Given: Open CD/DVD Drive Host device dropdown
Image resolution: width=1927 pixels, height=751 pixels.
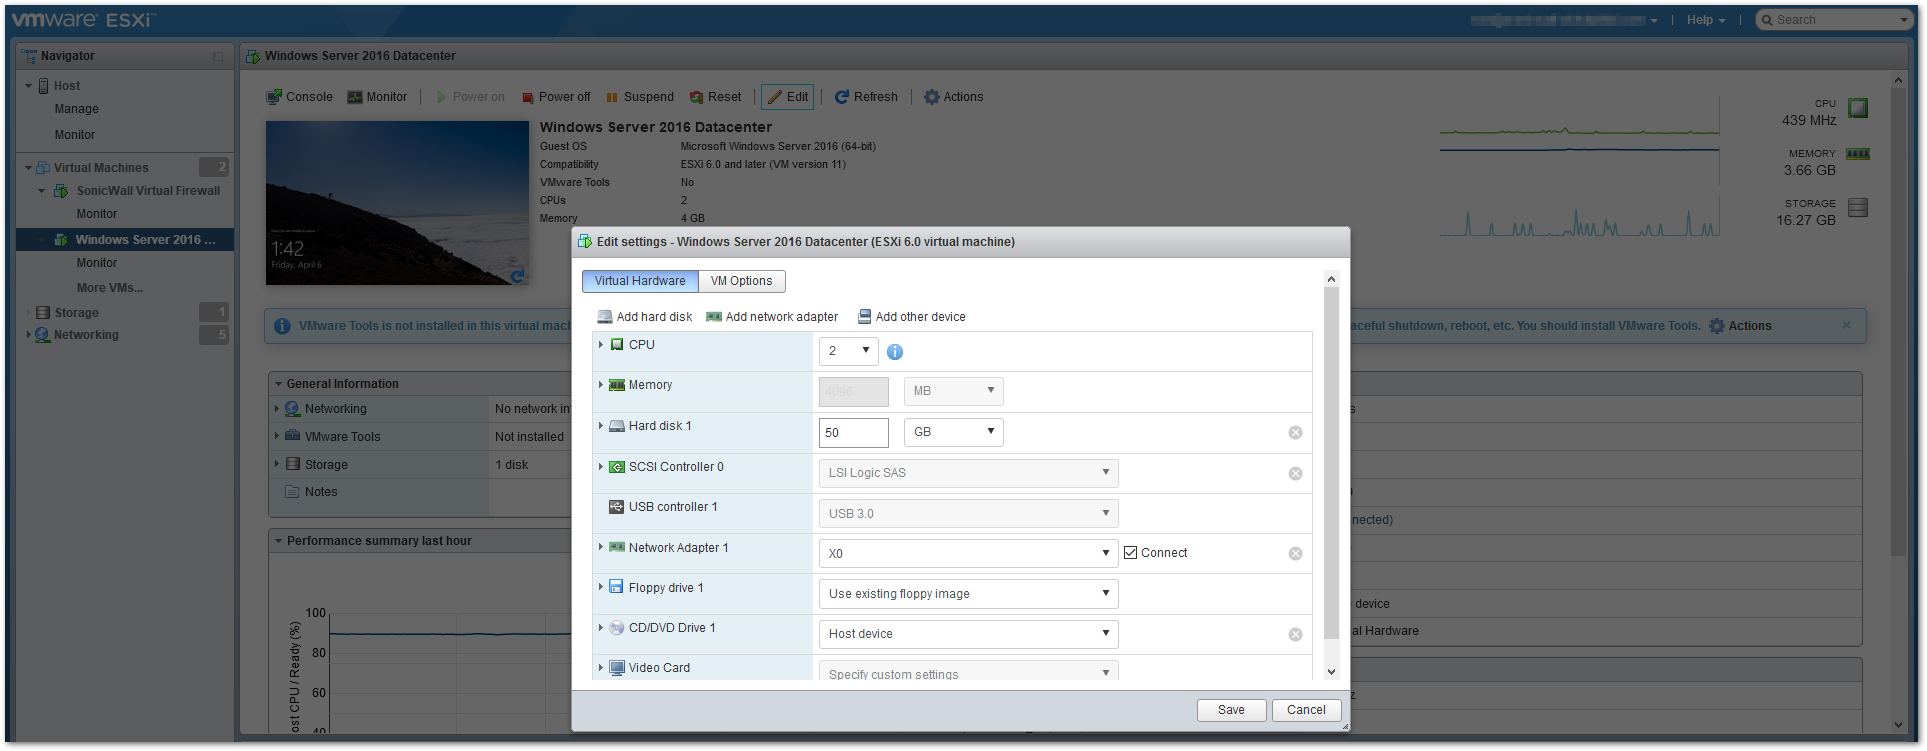Looking at the screenshot, I should [x=968, y=634].
